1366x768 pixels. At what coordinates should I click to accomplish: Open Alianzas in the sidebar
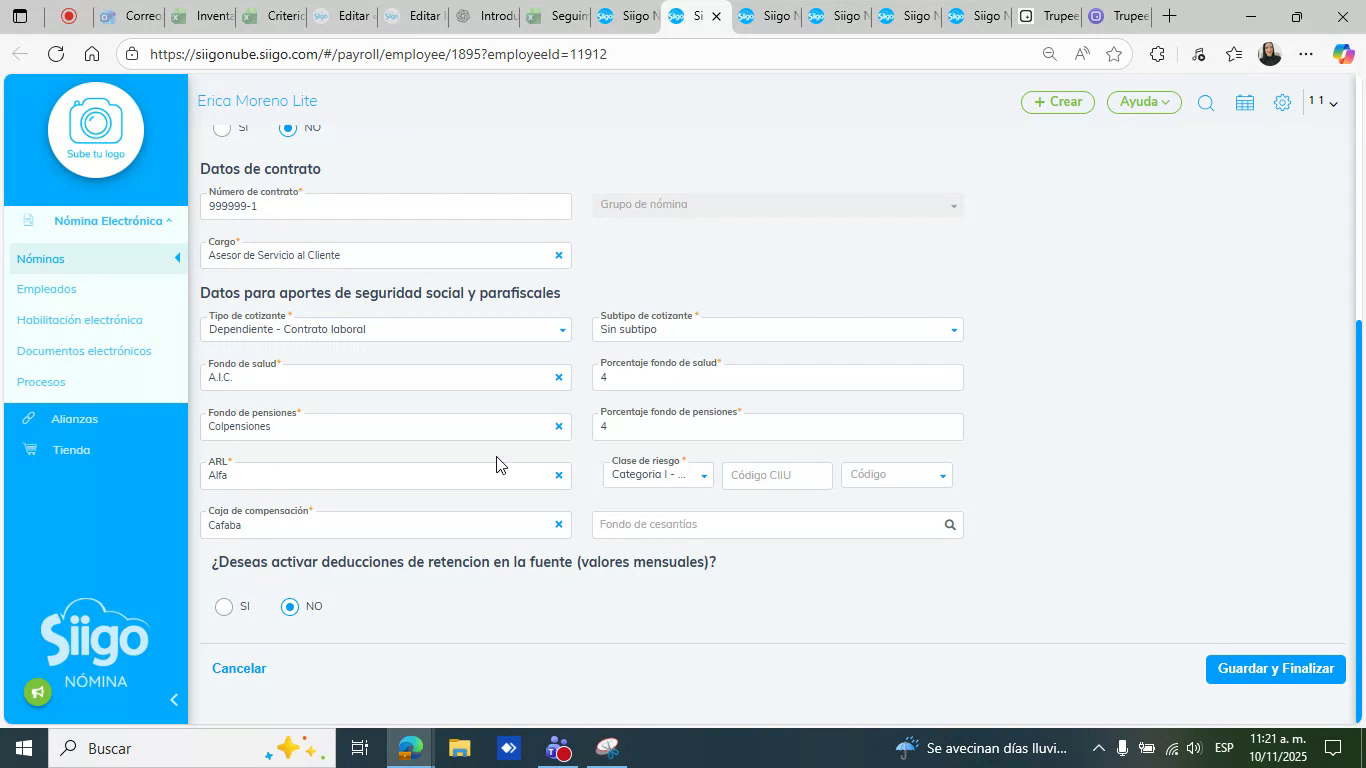coord(74,419)
